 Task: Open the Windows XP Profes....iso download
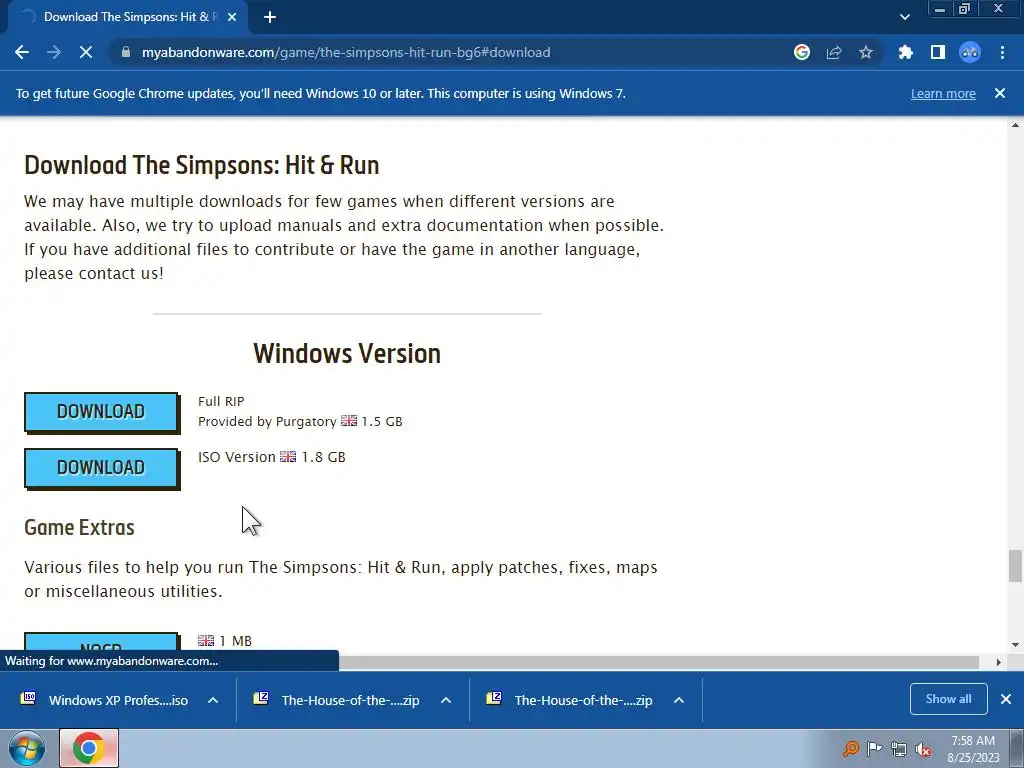pos(118,700)
